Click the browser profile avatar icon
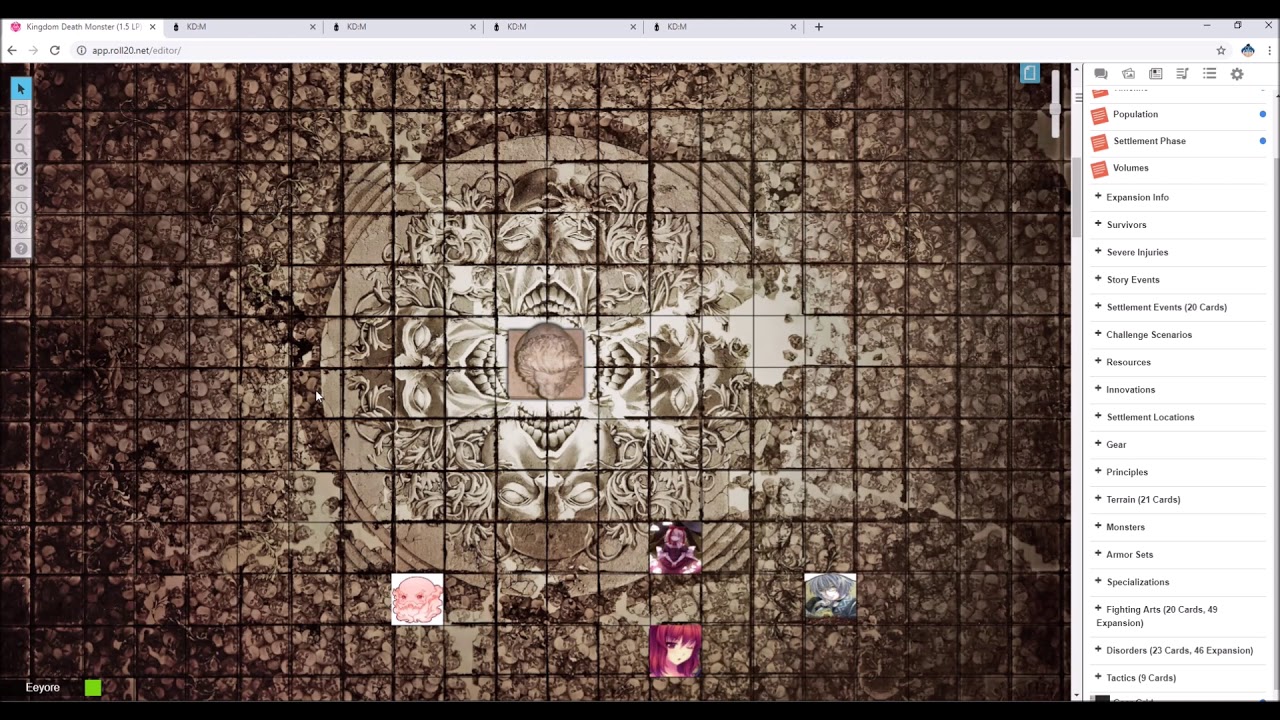The height and width of the screenshot is (720, 1280). click(1247, 50)
